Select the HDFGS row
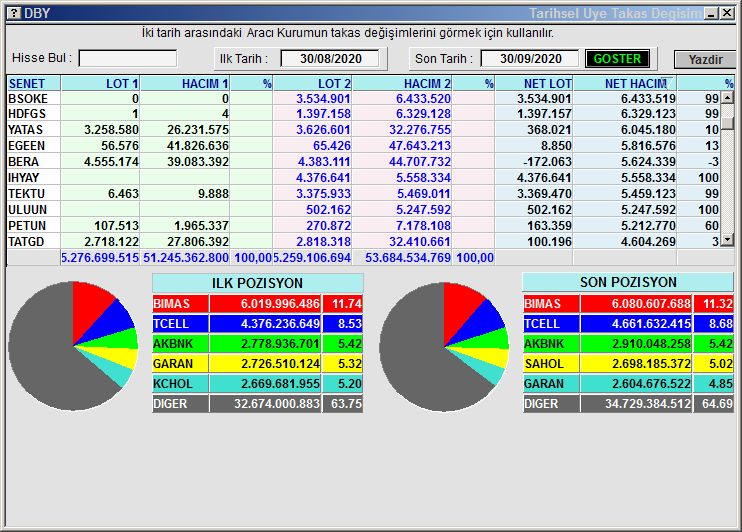 tap(363, 114)
